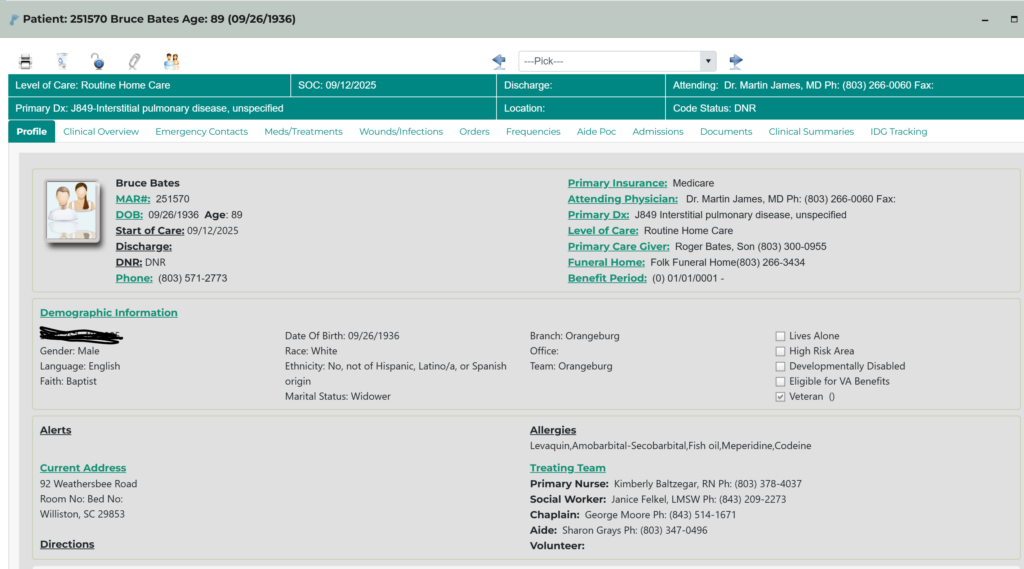Open the Aide Poc tab
Image resolution: width=1024 pixels, height=569 pixels.
point(596,131)
